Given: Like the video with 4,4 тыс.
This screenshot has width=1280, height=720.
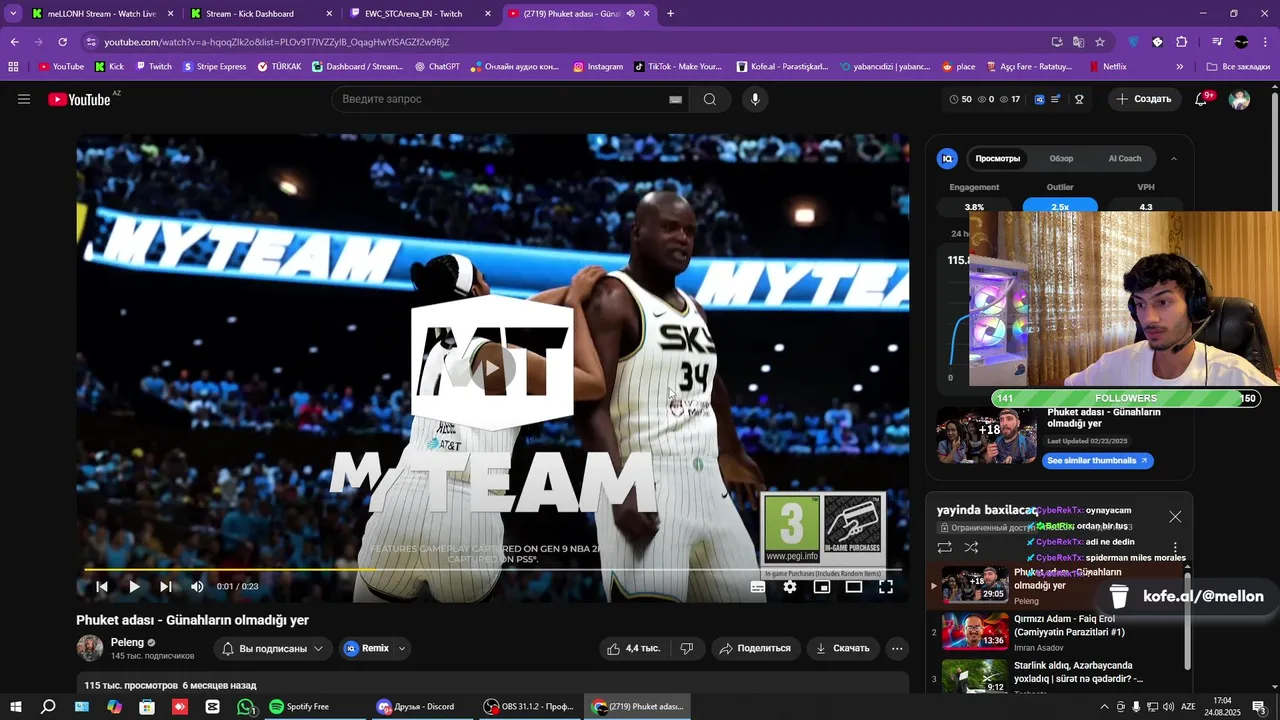Looking at the screenshot, I should tap(633, 648).
